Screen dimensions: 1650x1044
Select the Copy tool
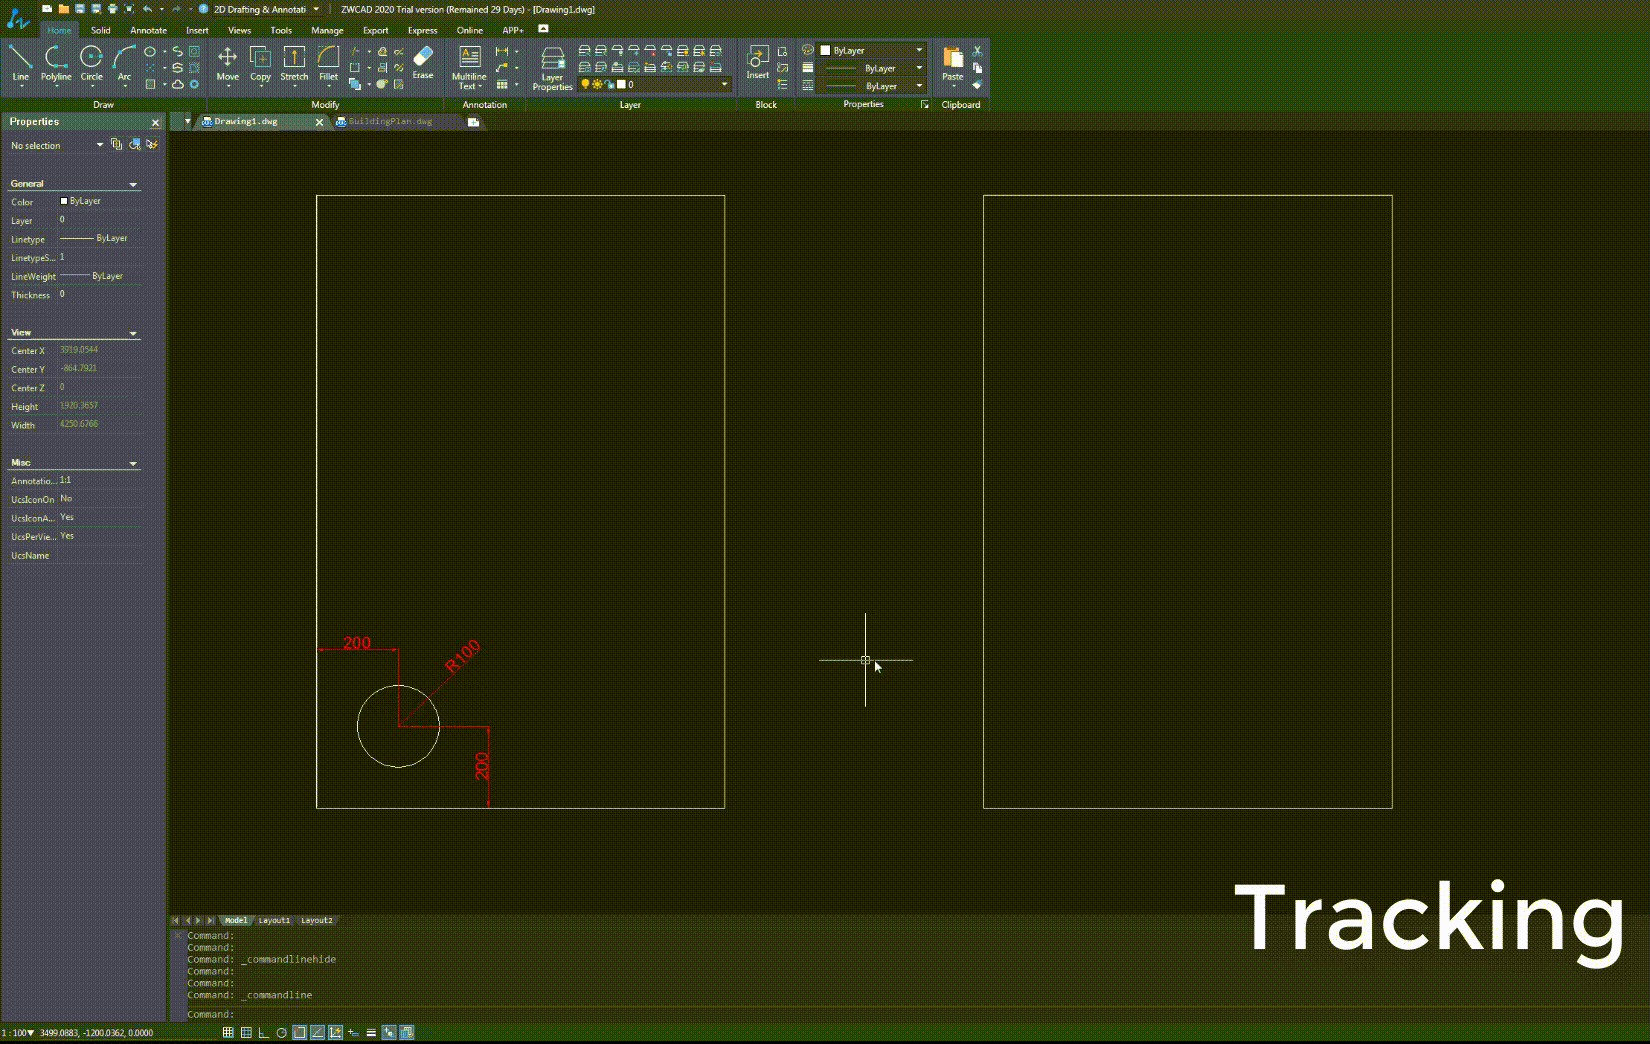click(x=261, y=62)
